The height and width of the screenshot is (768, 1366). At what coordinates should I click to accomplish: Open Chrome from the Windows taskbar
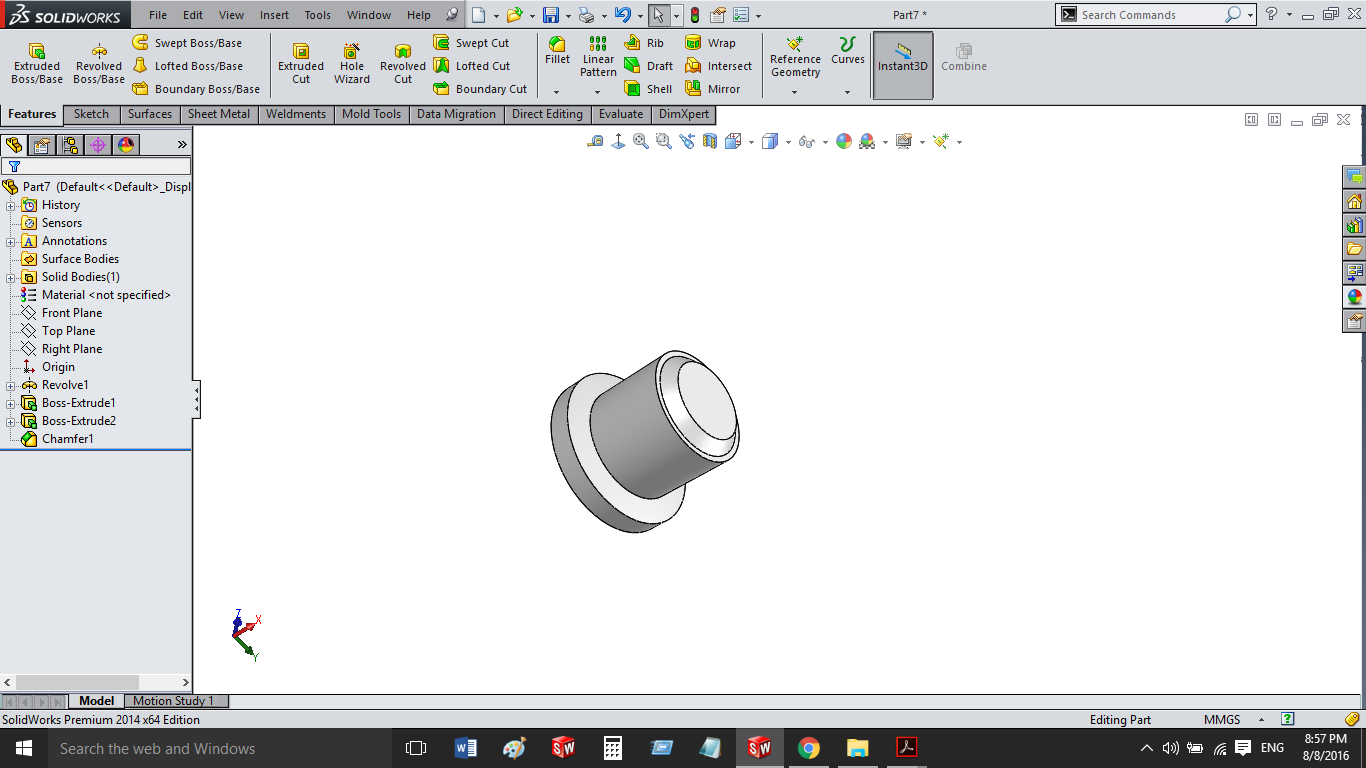click(x=809, y=748)
